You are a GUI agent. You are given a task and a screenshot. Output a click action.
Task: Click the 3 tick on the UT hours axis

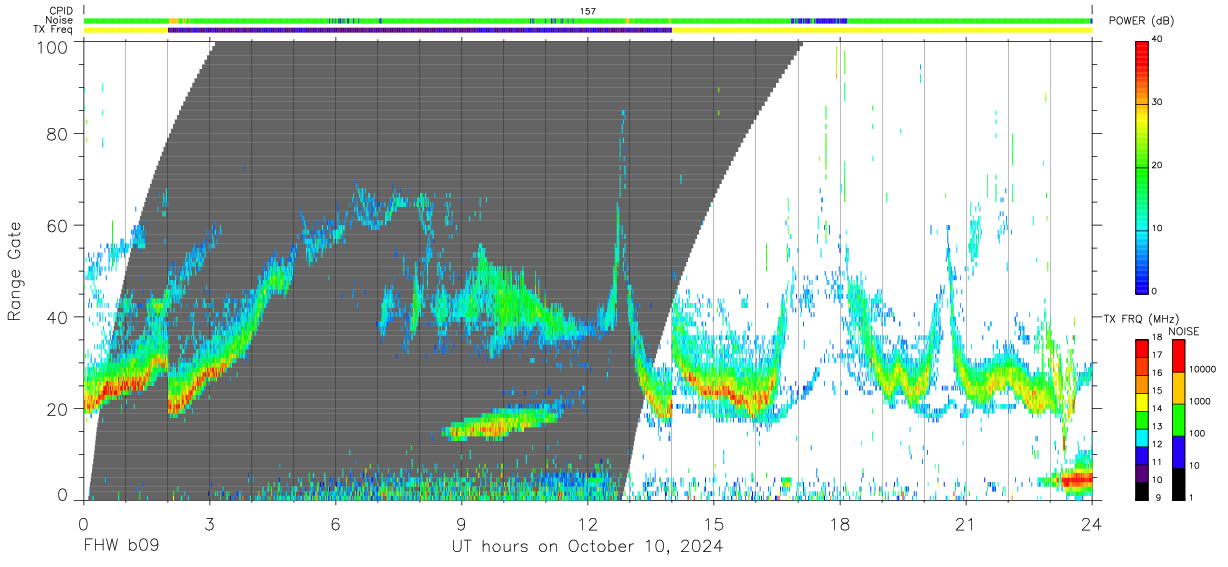coord(209,524)
